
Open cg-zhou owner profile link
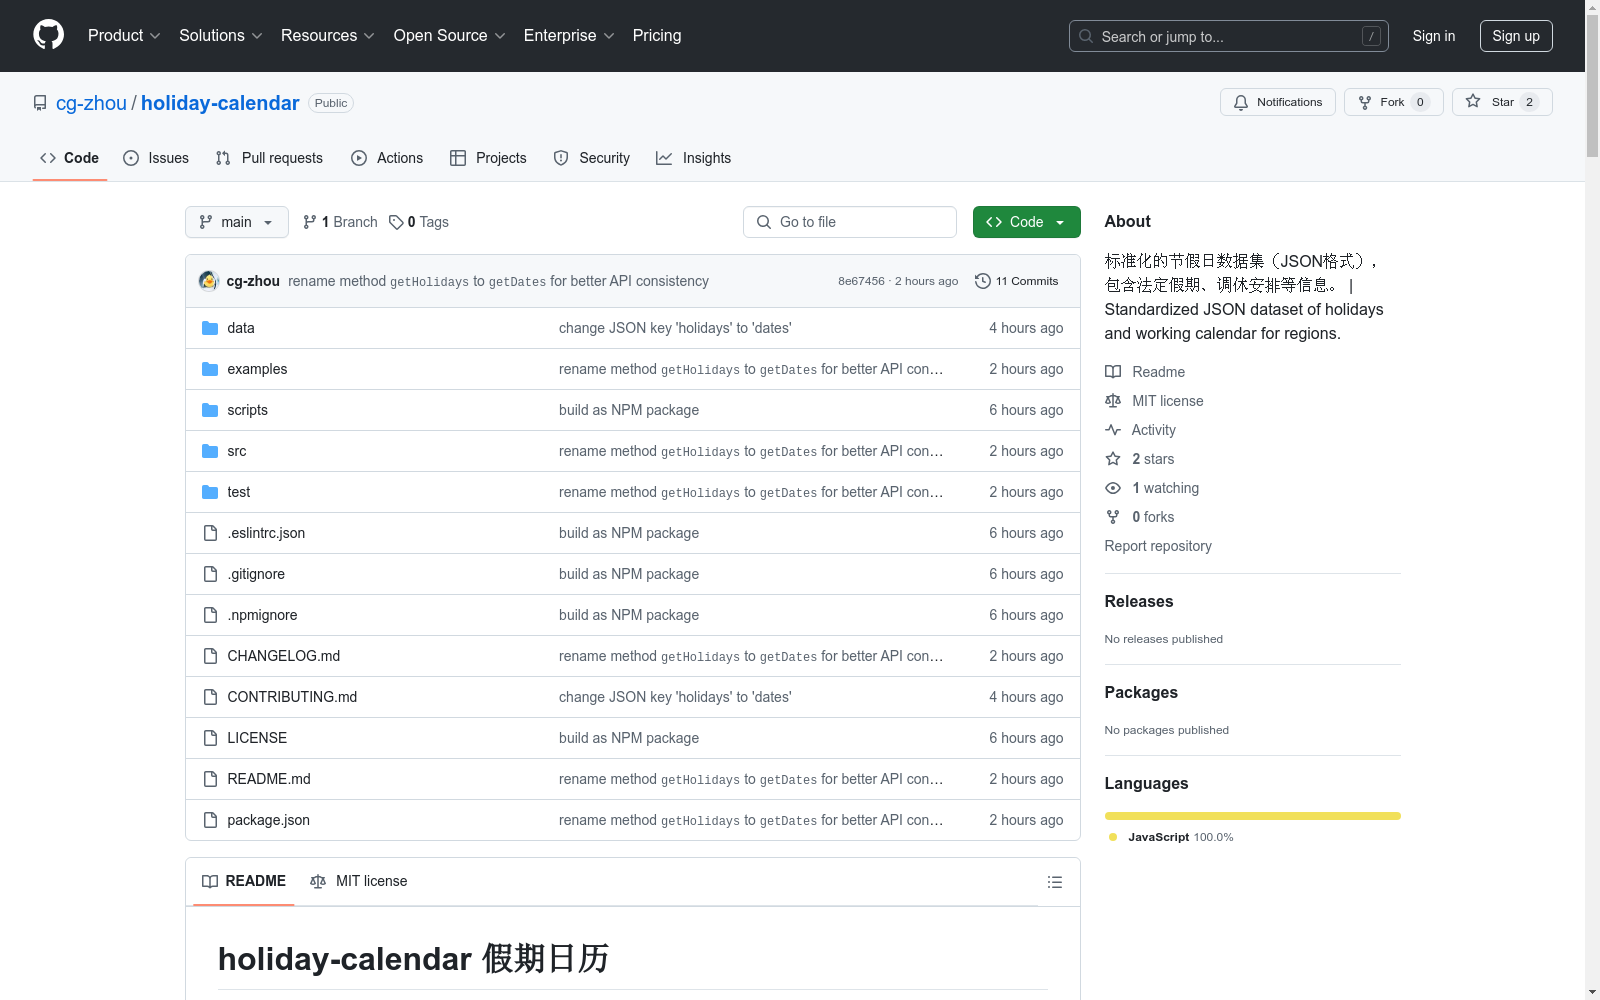(x=91, y=103)
